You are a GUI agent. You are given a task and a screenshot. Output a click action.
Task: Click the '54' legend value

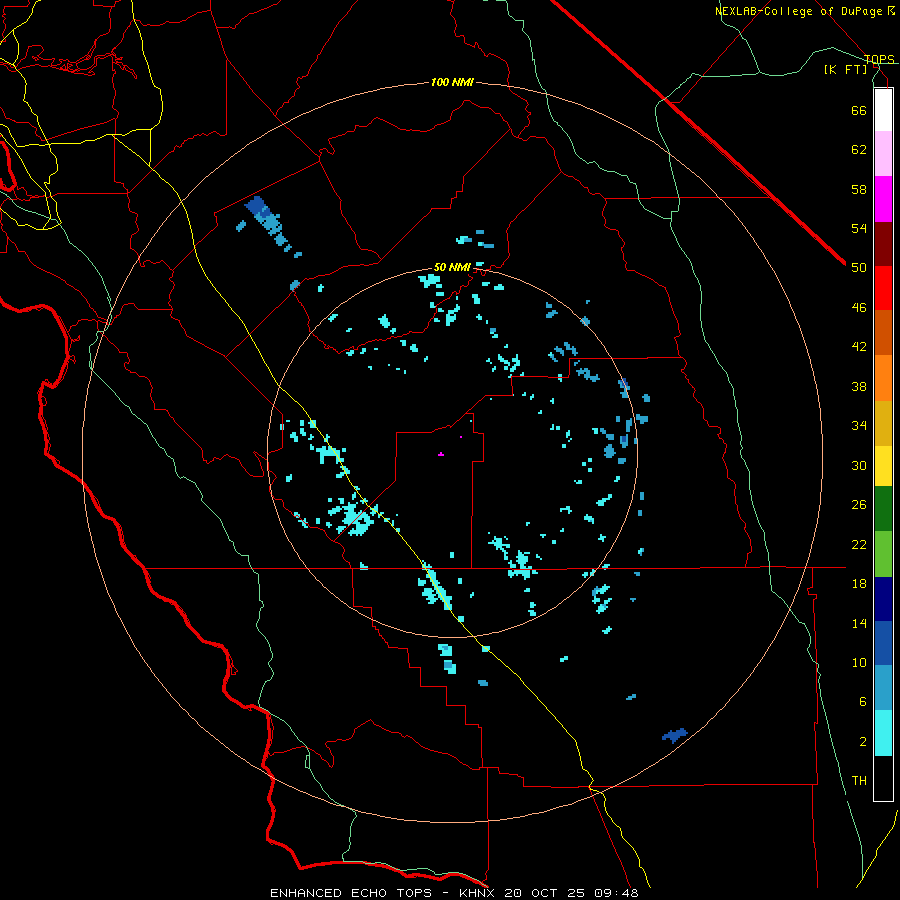(859, 228)
